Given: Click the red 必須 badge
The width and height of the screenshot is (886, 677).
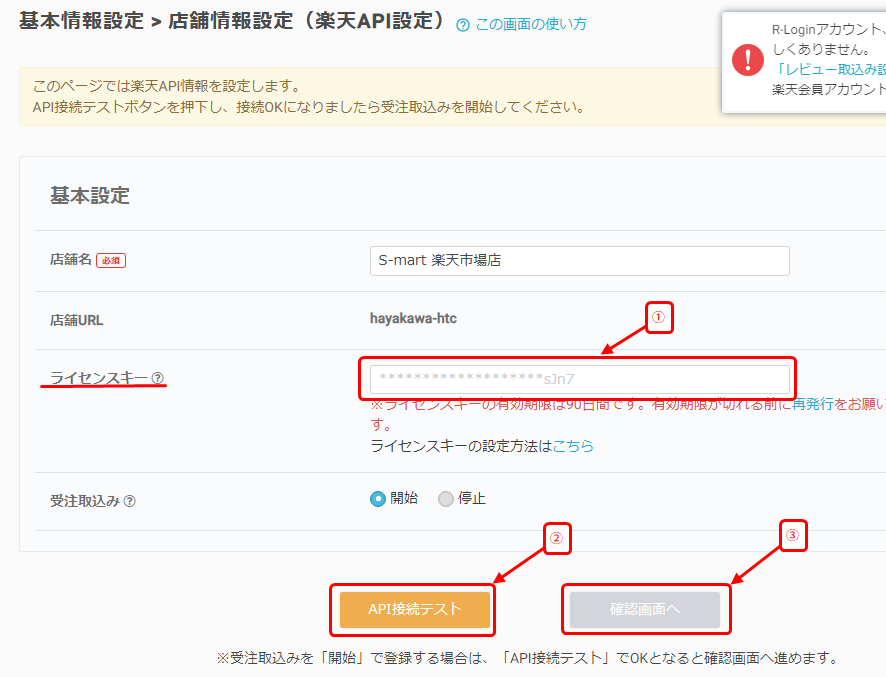Looking at the screenshot, I should point(111,261).
